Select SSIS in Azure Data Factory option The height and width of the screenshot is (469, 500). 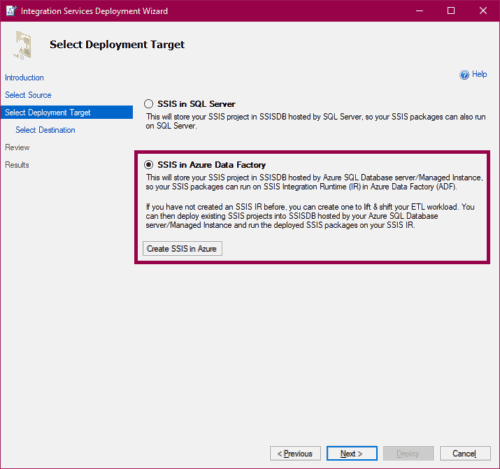pyautogui.click(x=148, y=165)
